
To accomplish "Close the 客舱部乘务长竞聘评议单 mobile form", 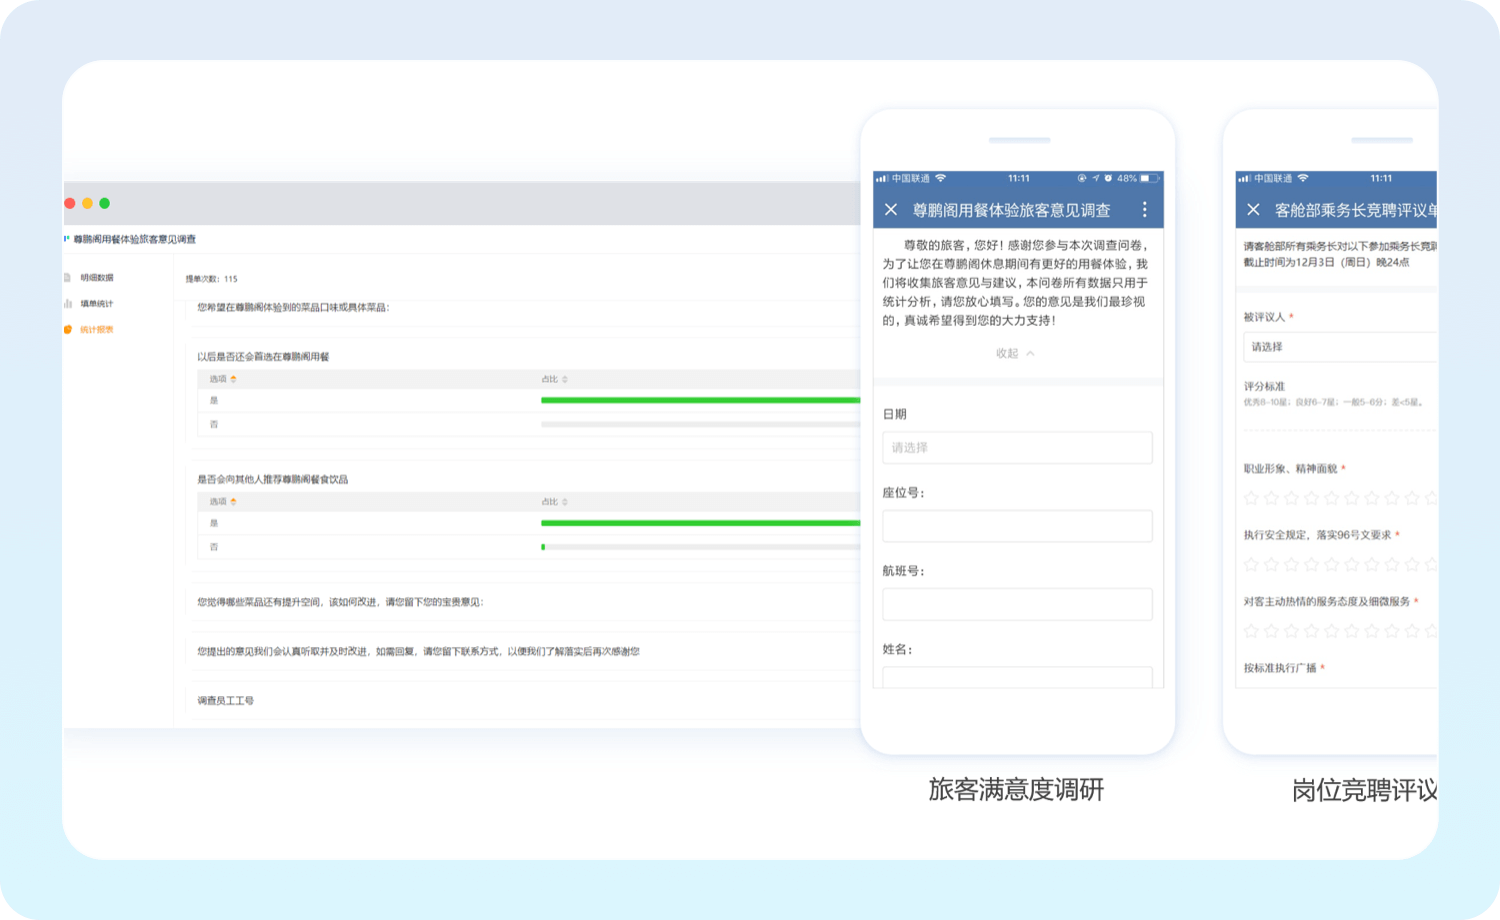I will (x=1253, y=210).
